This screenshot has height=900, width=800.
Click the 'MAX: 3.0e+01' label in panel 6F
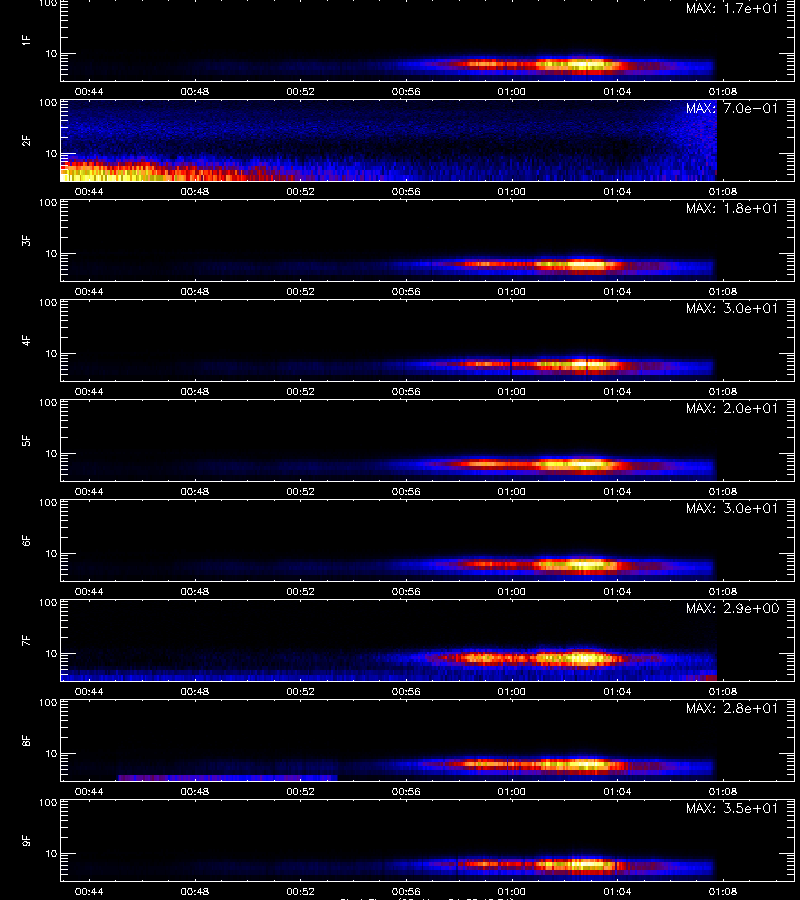point(732,508)
